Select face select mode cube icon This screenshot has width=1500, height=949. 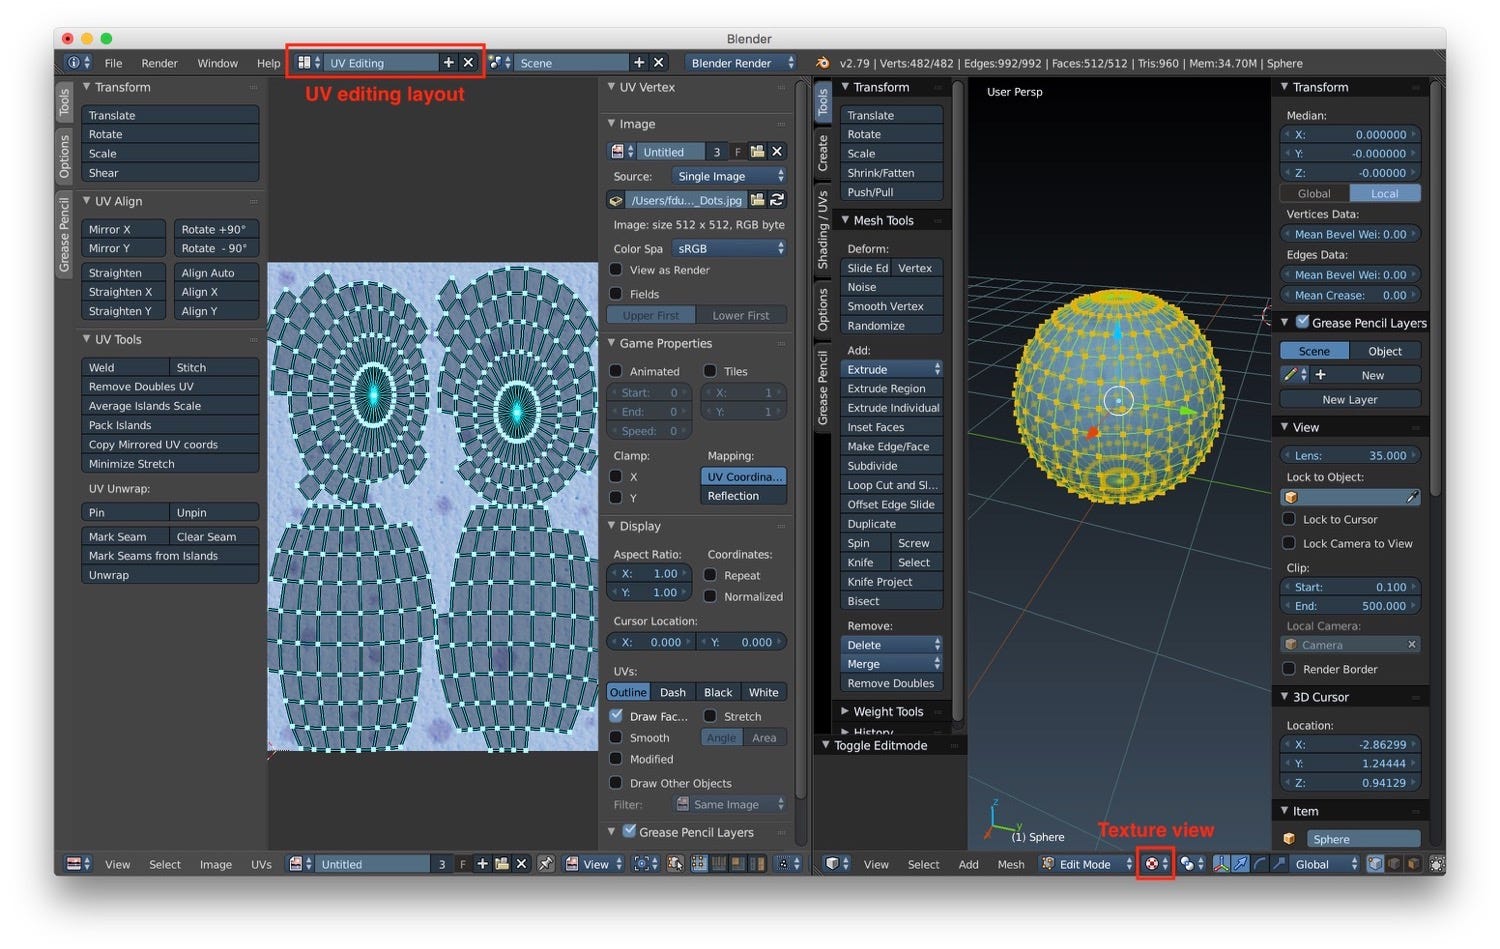[1412, 864]
